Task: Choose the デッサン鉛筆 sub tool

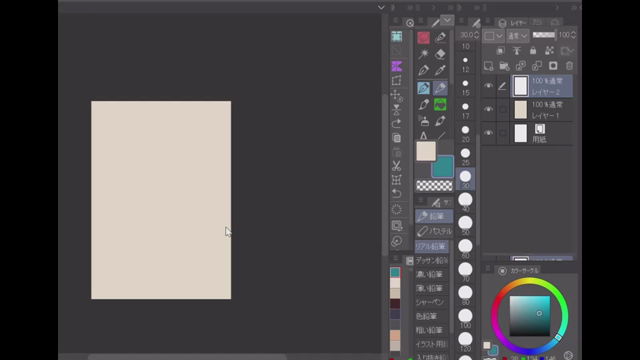Action: click(x=431, y=260)
